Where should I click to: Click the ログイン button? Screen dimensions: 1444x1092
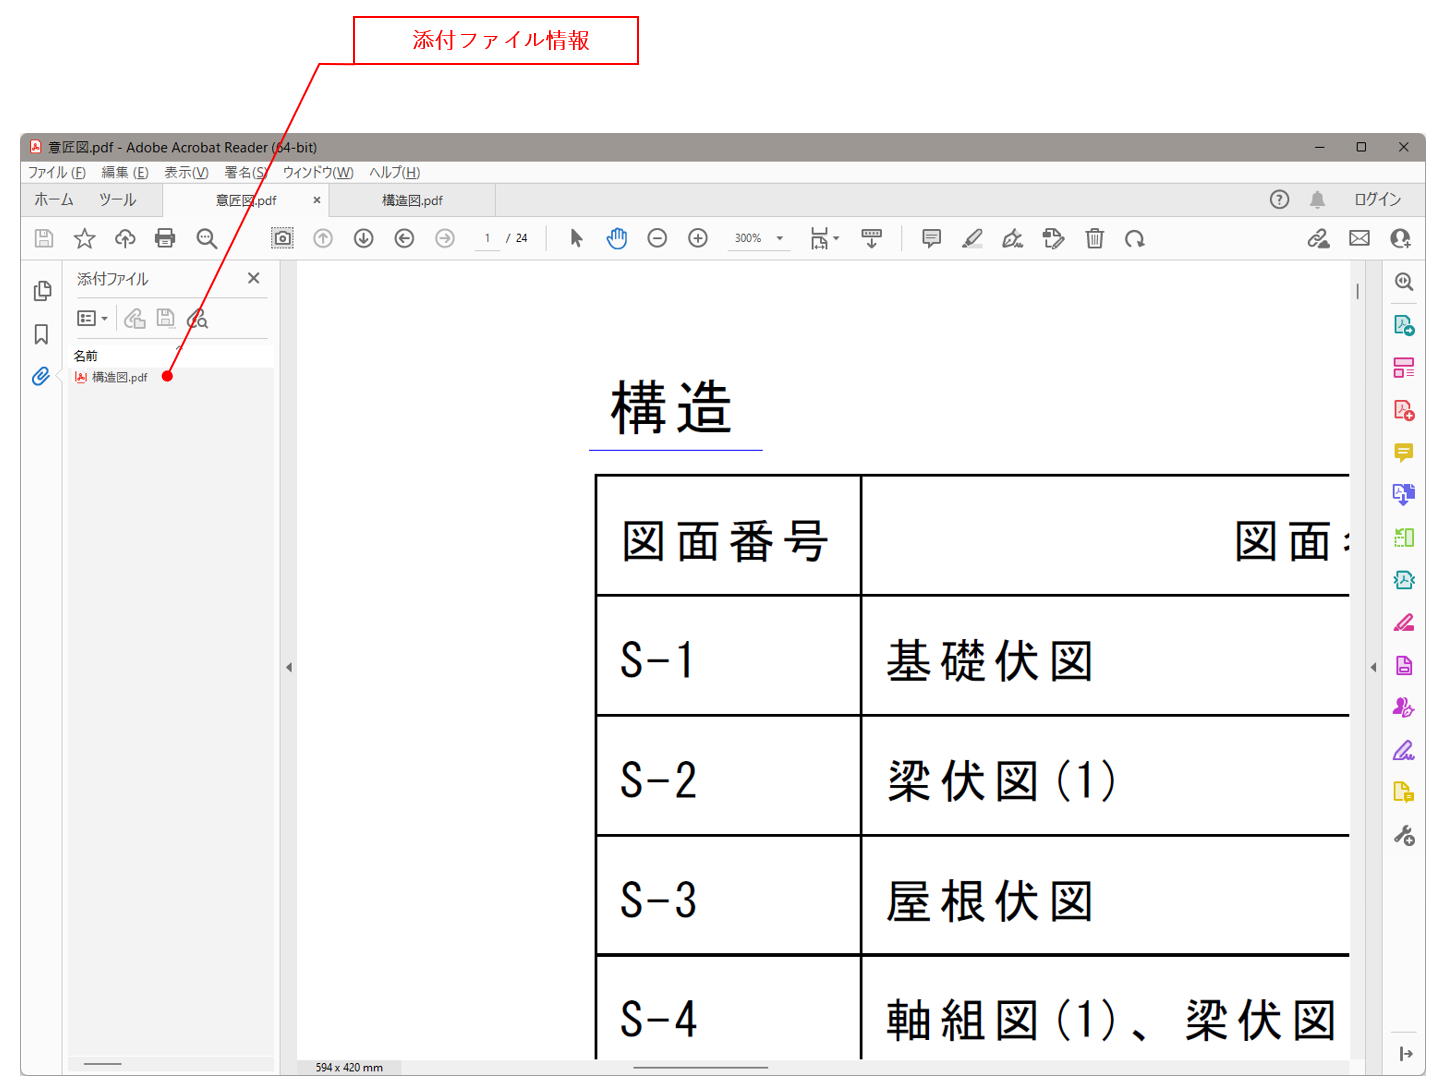(1377, 199)
